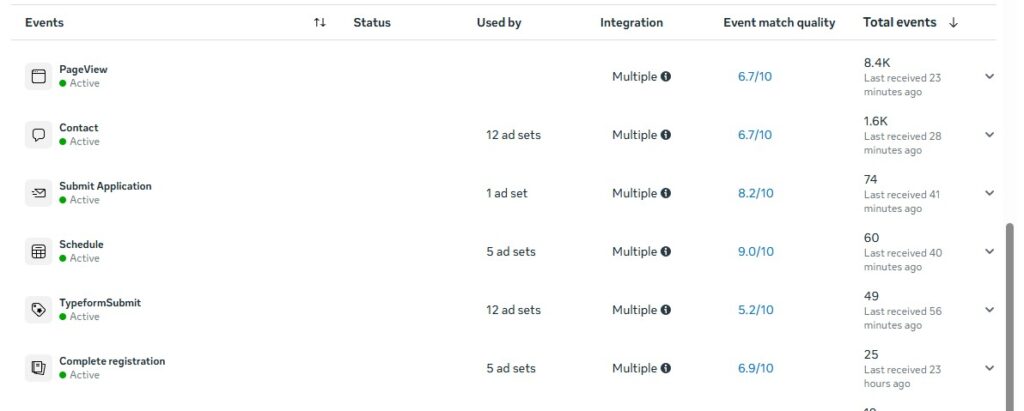Image resolution: width=1024 pixels, height=411 pixels.
Task: Click the Schedule calendar grid icon
Action: [x=38, y=252]
